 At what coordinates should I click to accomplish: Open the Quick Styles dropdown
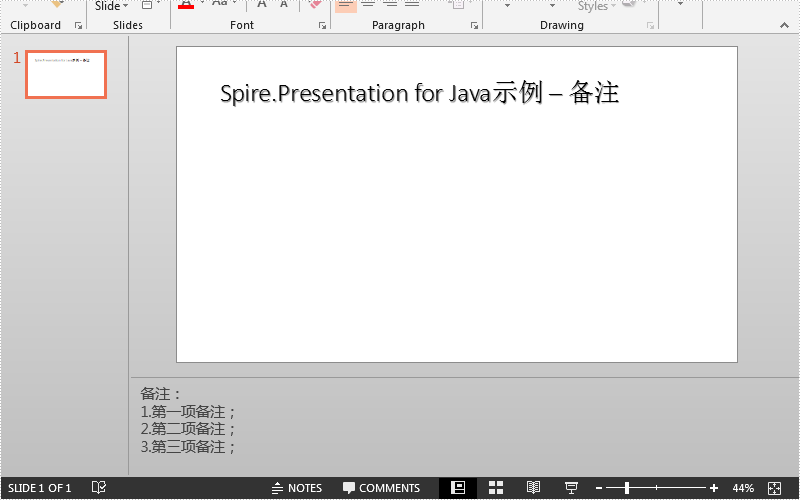pos(596,6)
